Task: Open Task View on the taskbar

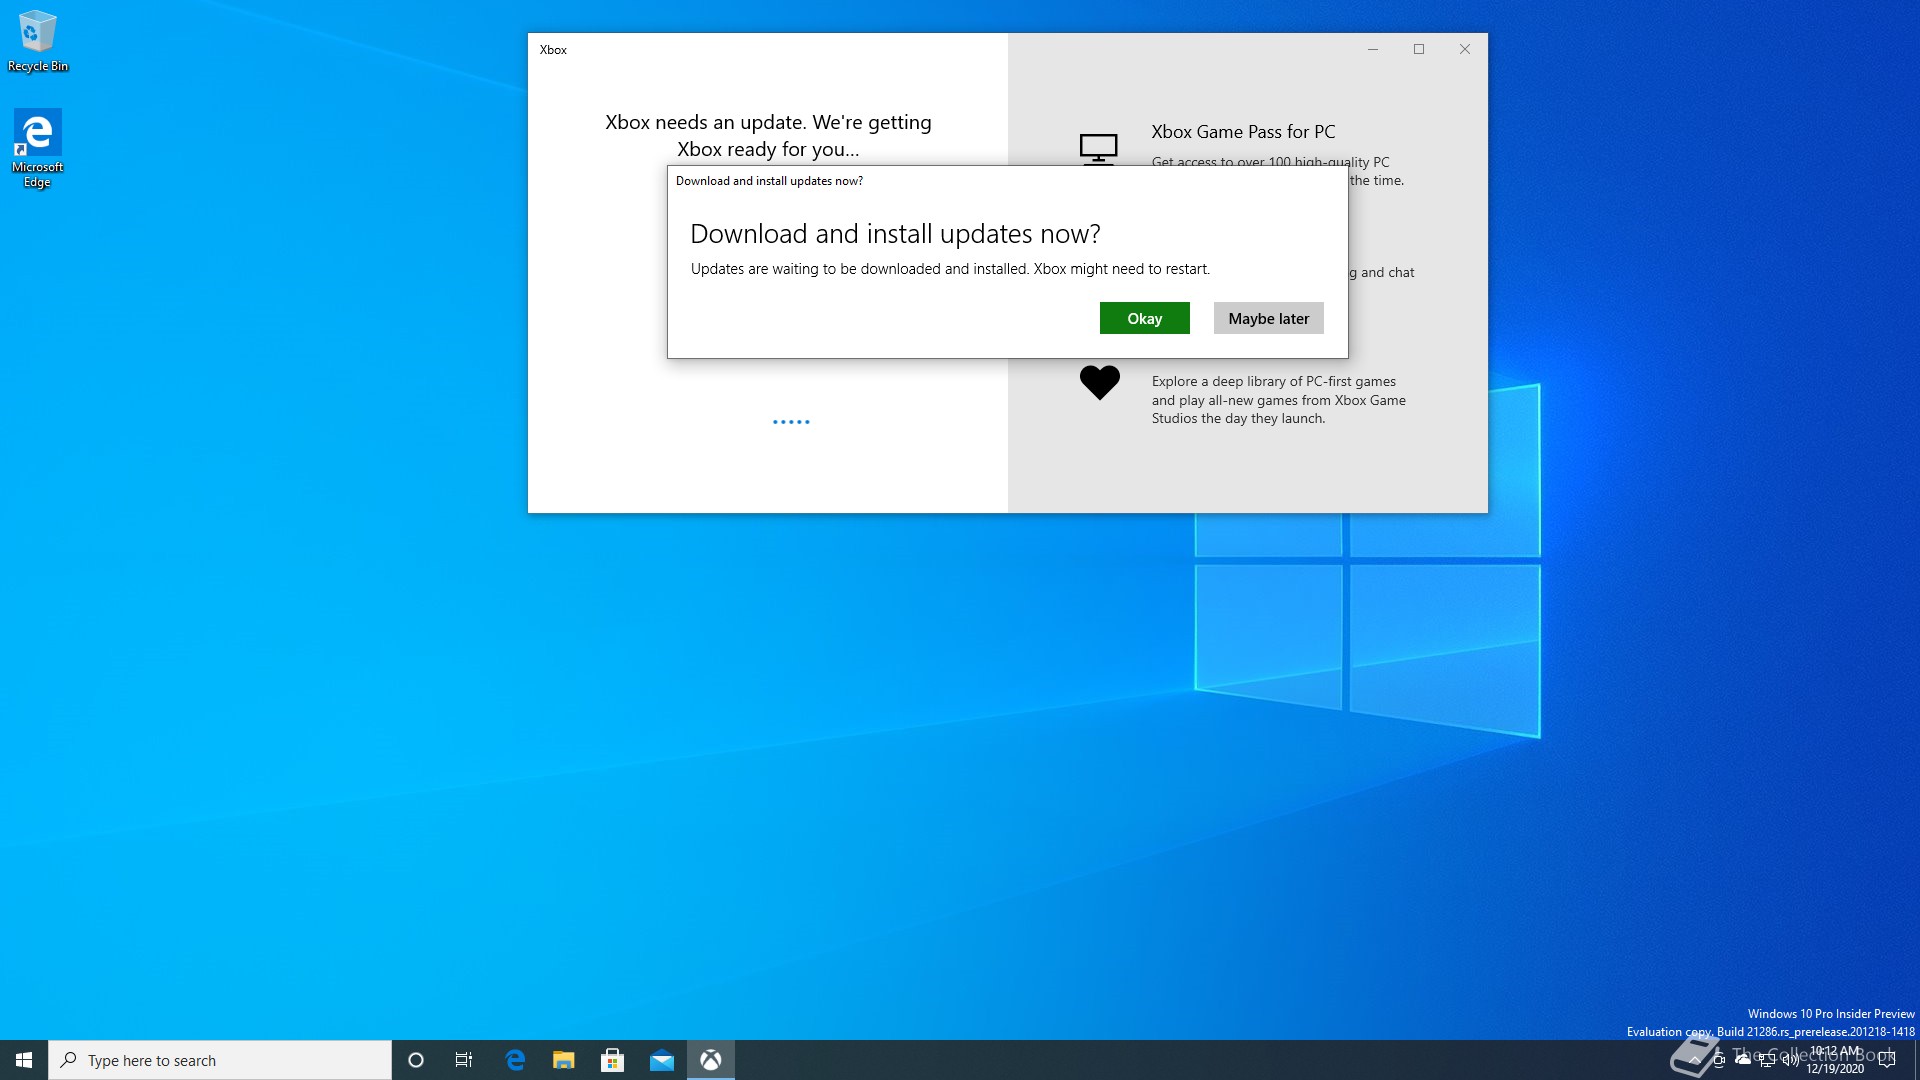Action: pyautogui.click(x=464, y=1060)
